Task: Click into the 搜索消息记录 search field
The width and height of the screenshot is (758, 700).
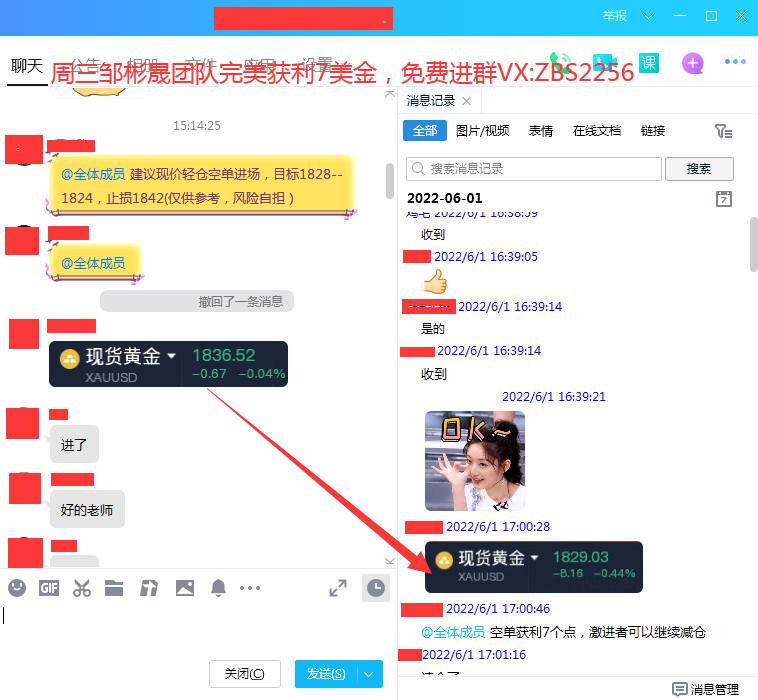Action: coord(534,169)
